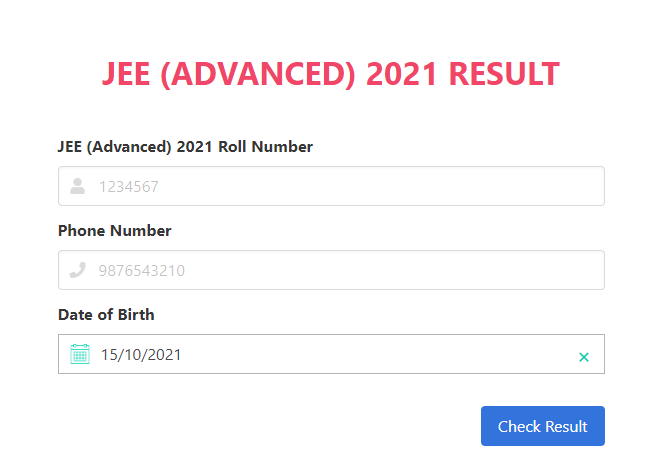Screen dimensions: 665x473
Task: Clear the date with the green X icon
Action: coord(584,357)
